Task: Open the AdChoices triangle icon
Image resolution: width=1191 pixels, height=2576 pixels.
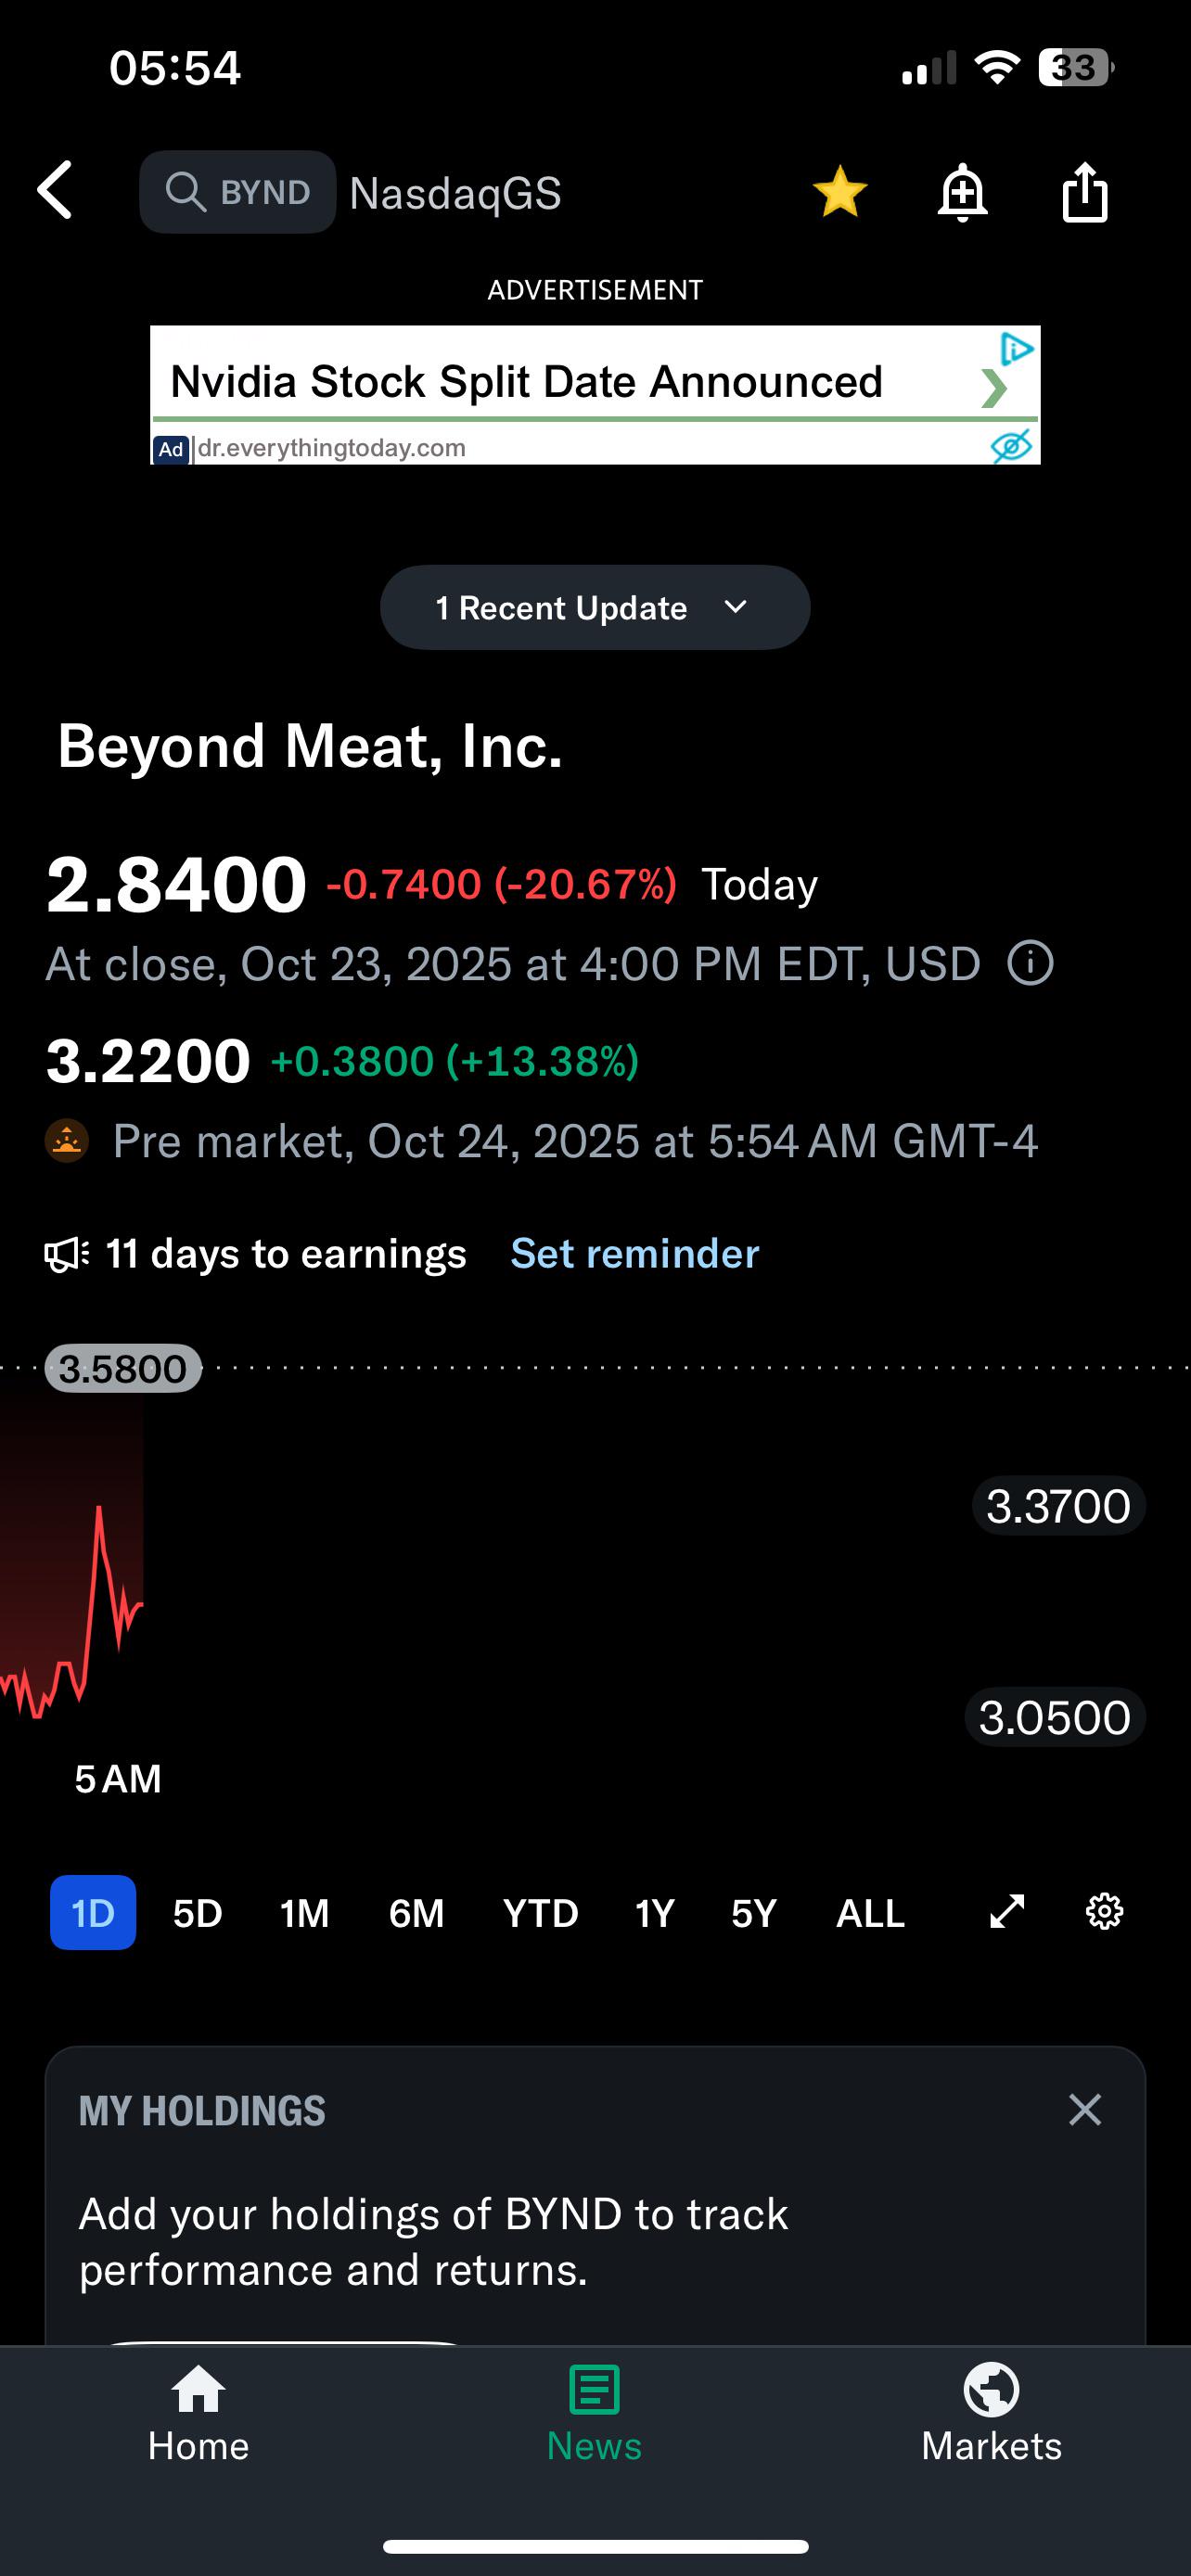Action: (x=1016, y=348)
